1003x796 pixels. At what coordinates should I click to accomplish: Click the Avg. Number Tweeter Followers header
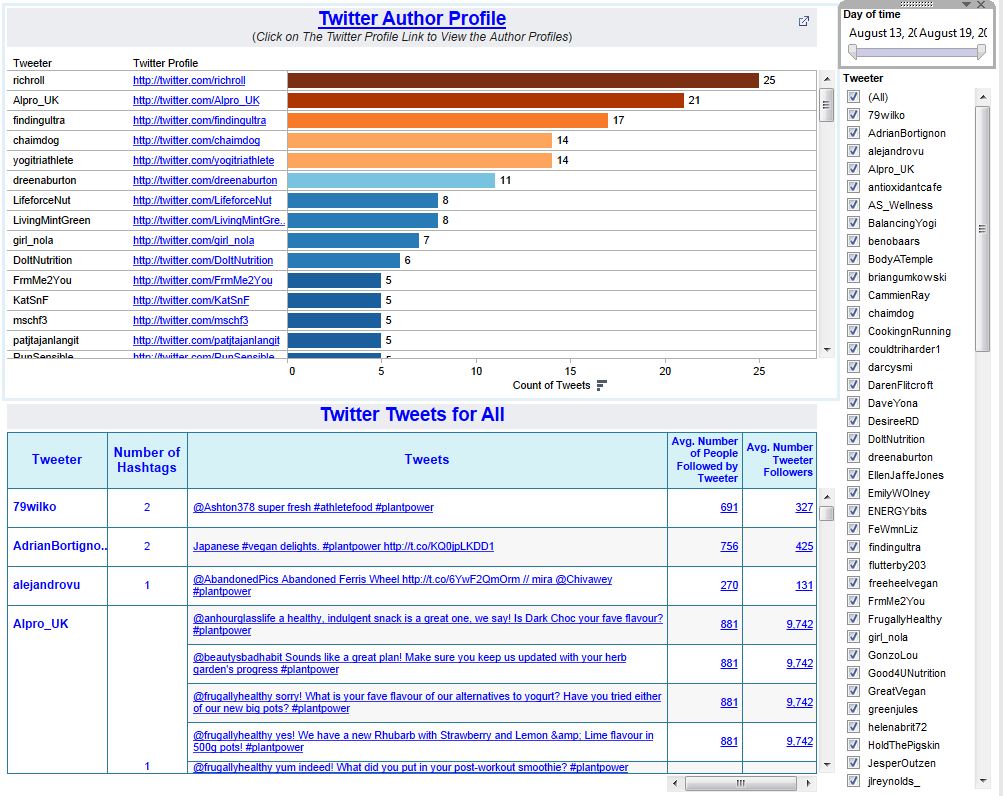[x=779, y=460]
